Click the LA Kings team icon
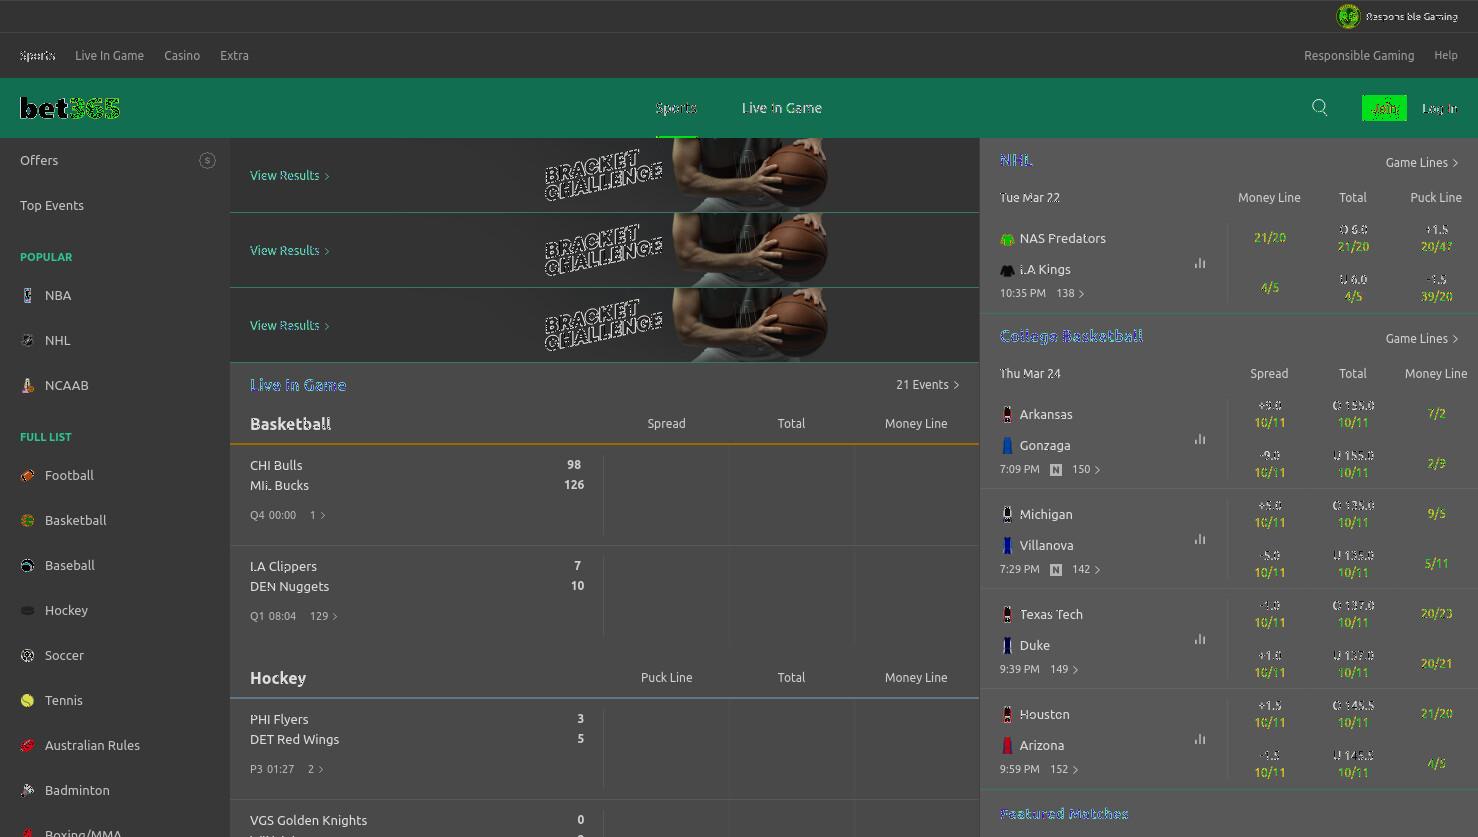 [1007, 270]
